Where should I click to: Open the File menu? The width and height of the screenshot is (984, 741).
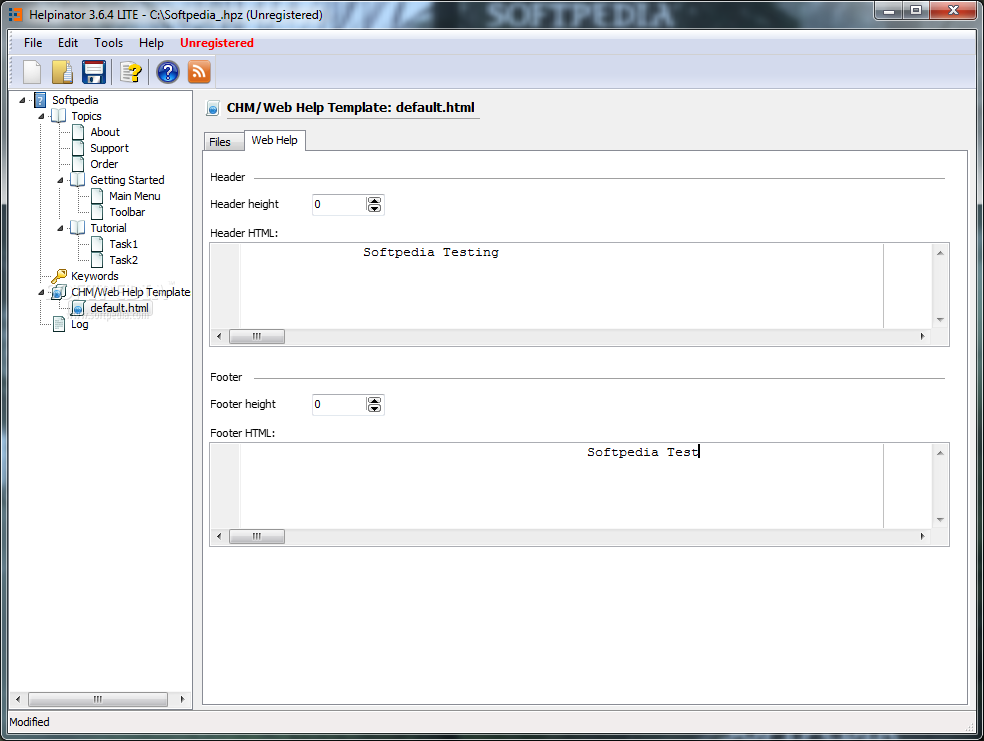tap(33, 43)
